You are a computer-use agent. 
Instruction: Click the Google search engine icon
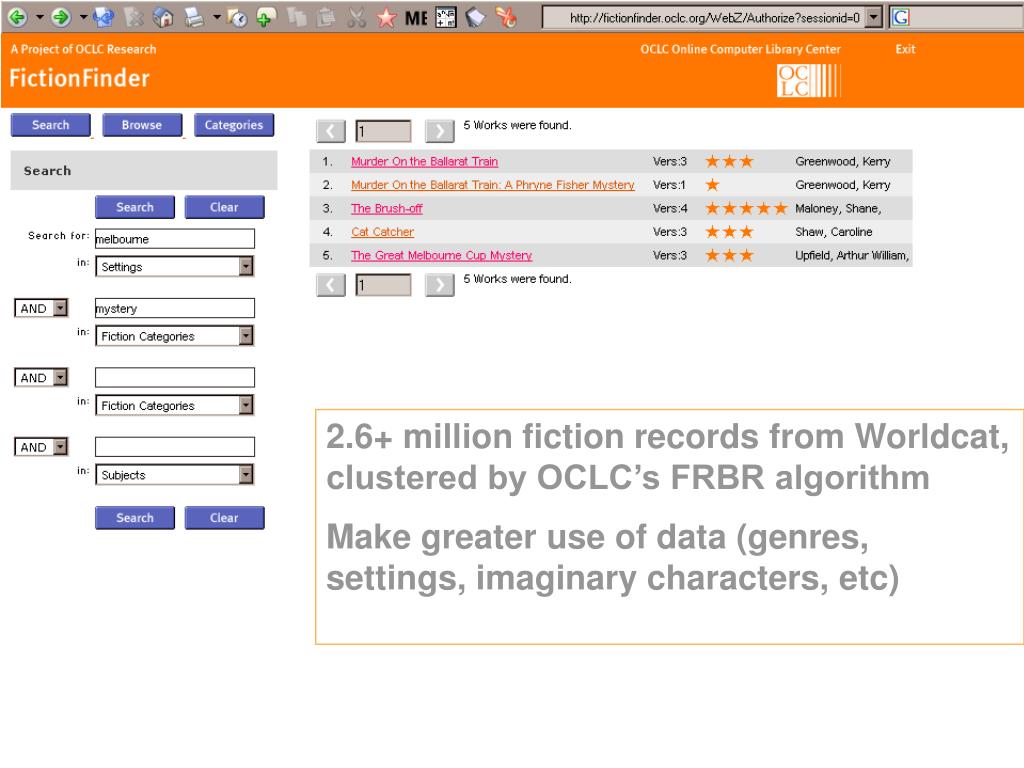coord(901,18)
